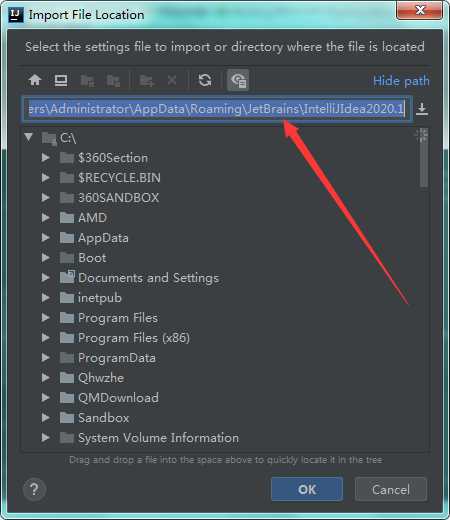This screenshot has width=450, height=520.
Task: Click the Hide path link
Action: click(401, 81)
